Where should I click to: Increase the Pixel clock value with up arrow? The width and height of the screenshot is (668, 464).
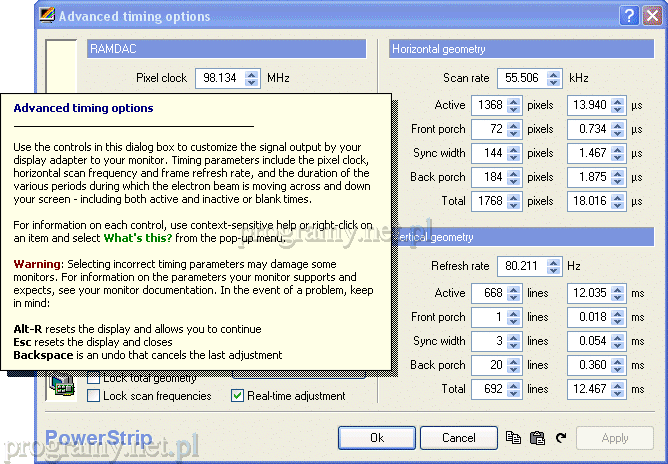(x=253, y=74)
